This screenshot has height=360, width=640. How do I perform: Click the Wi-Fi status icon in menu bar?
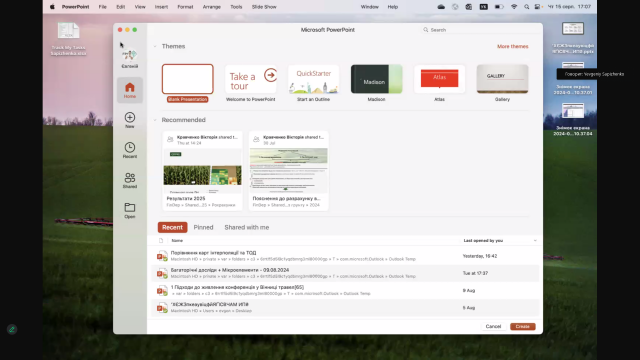(514, 7)
